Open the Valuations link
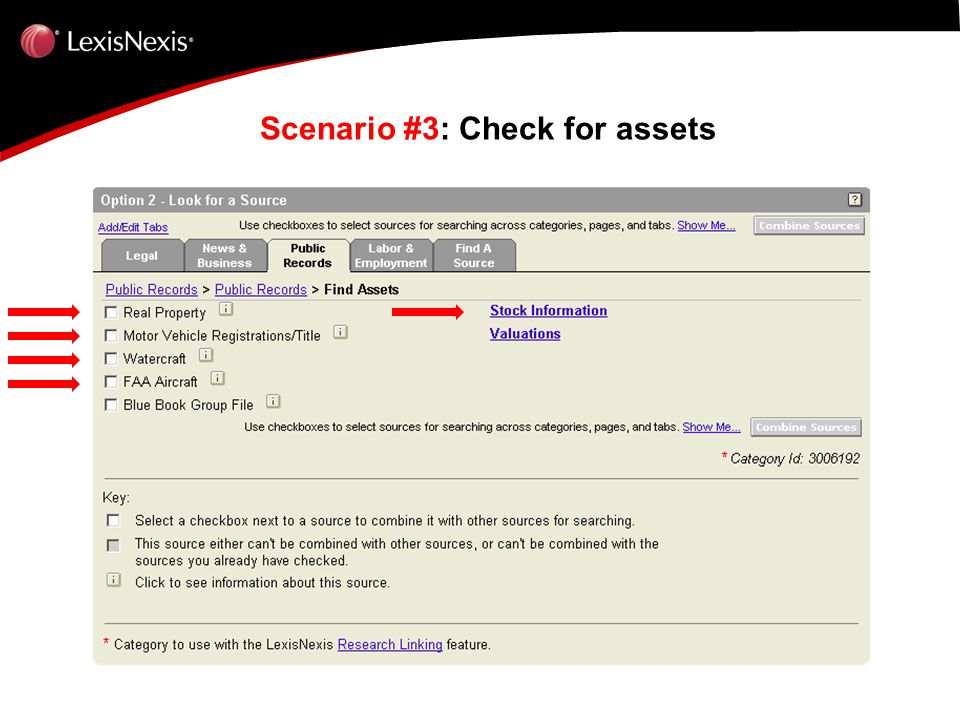Viewport: 960px width, 720px height. 525,334
